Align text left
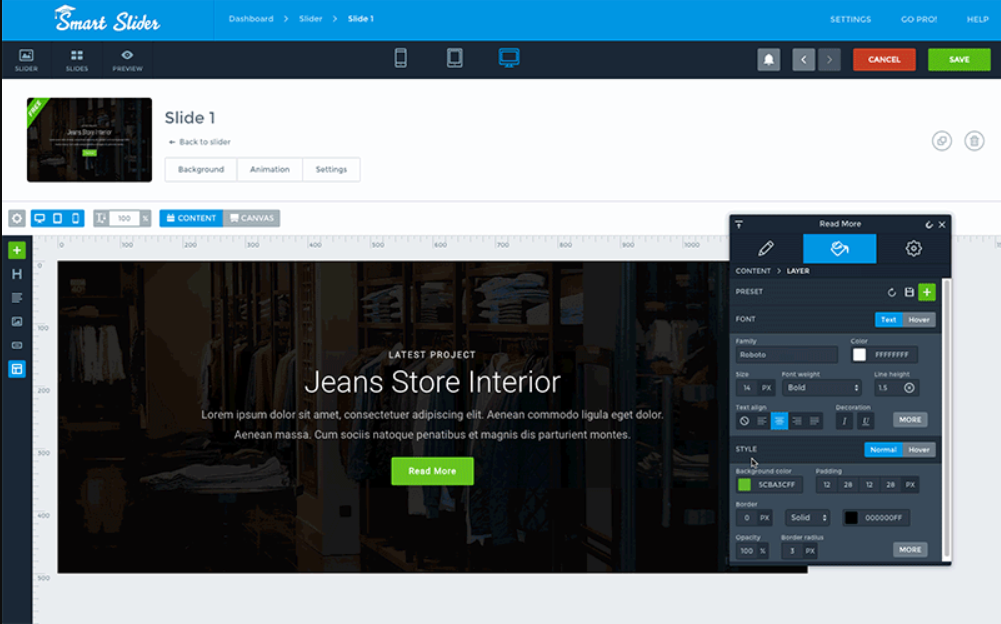 click(x=762, y=421)
